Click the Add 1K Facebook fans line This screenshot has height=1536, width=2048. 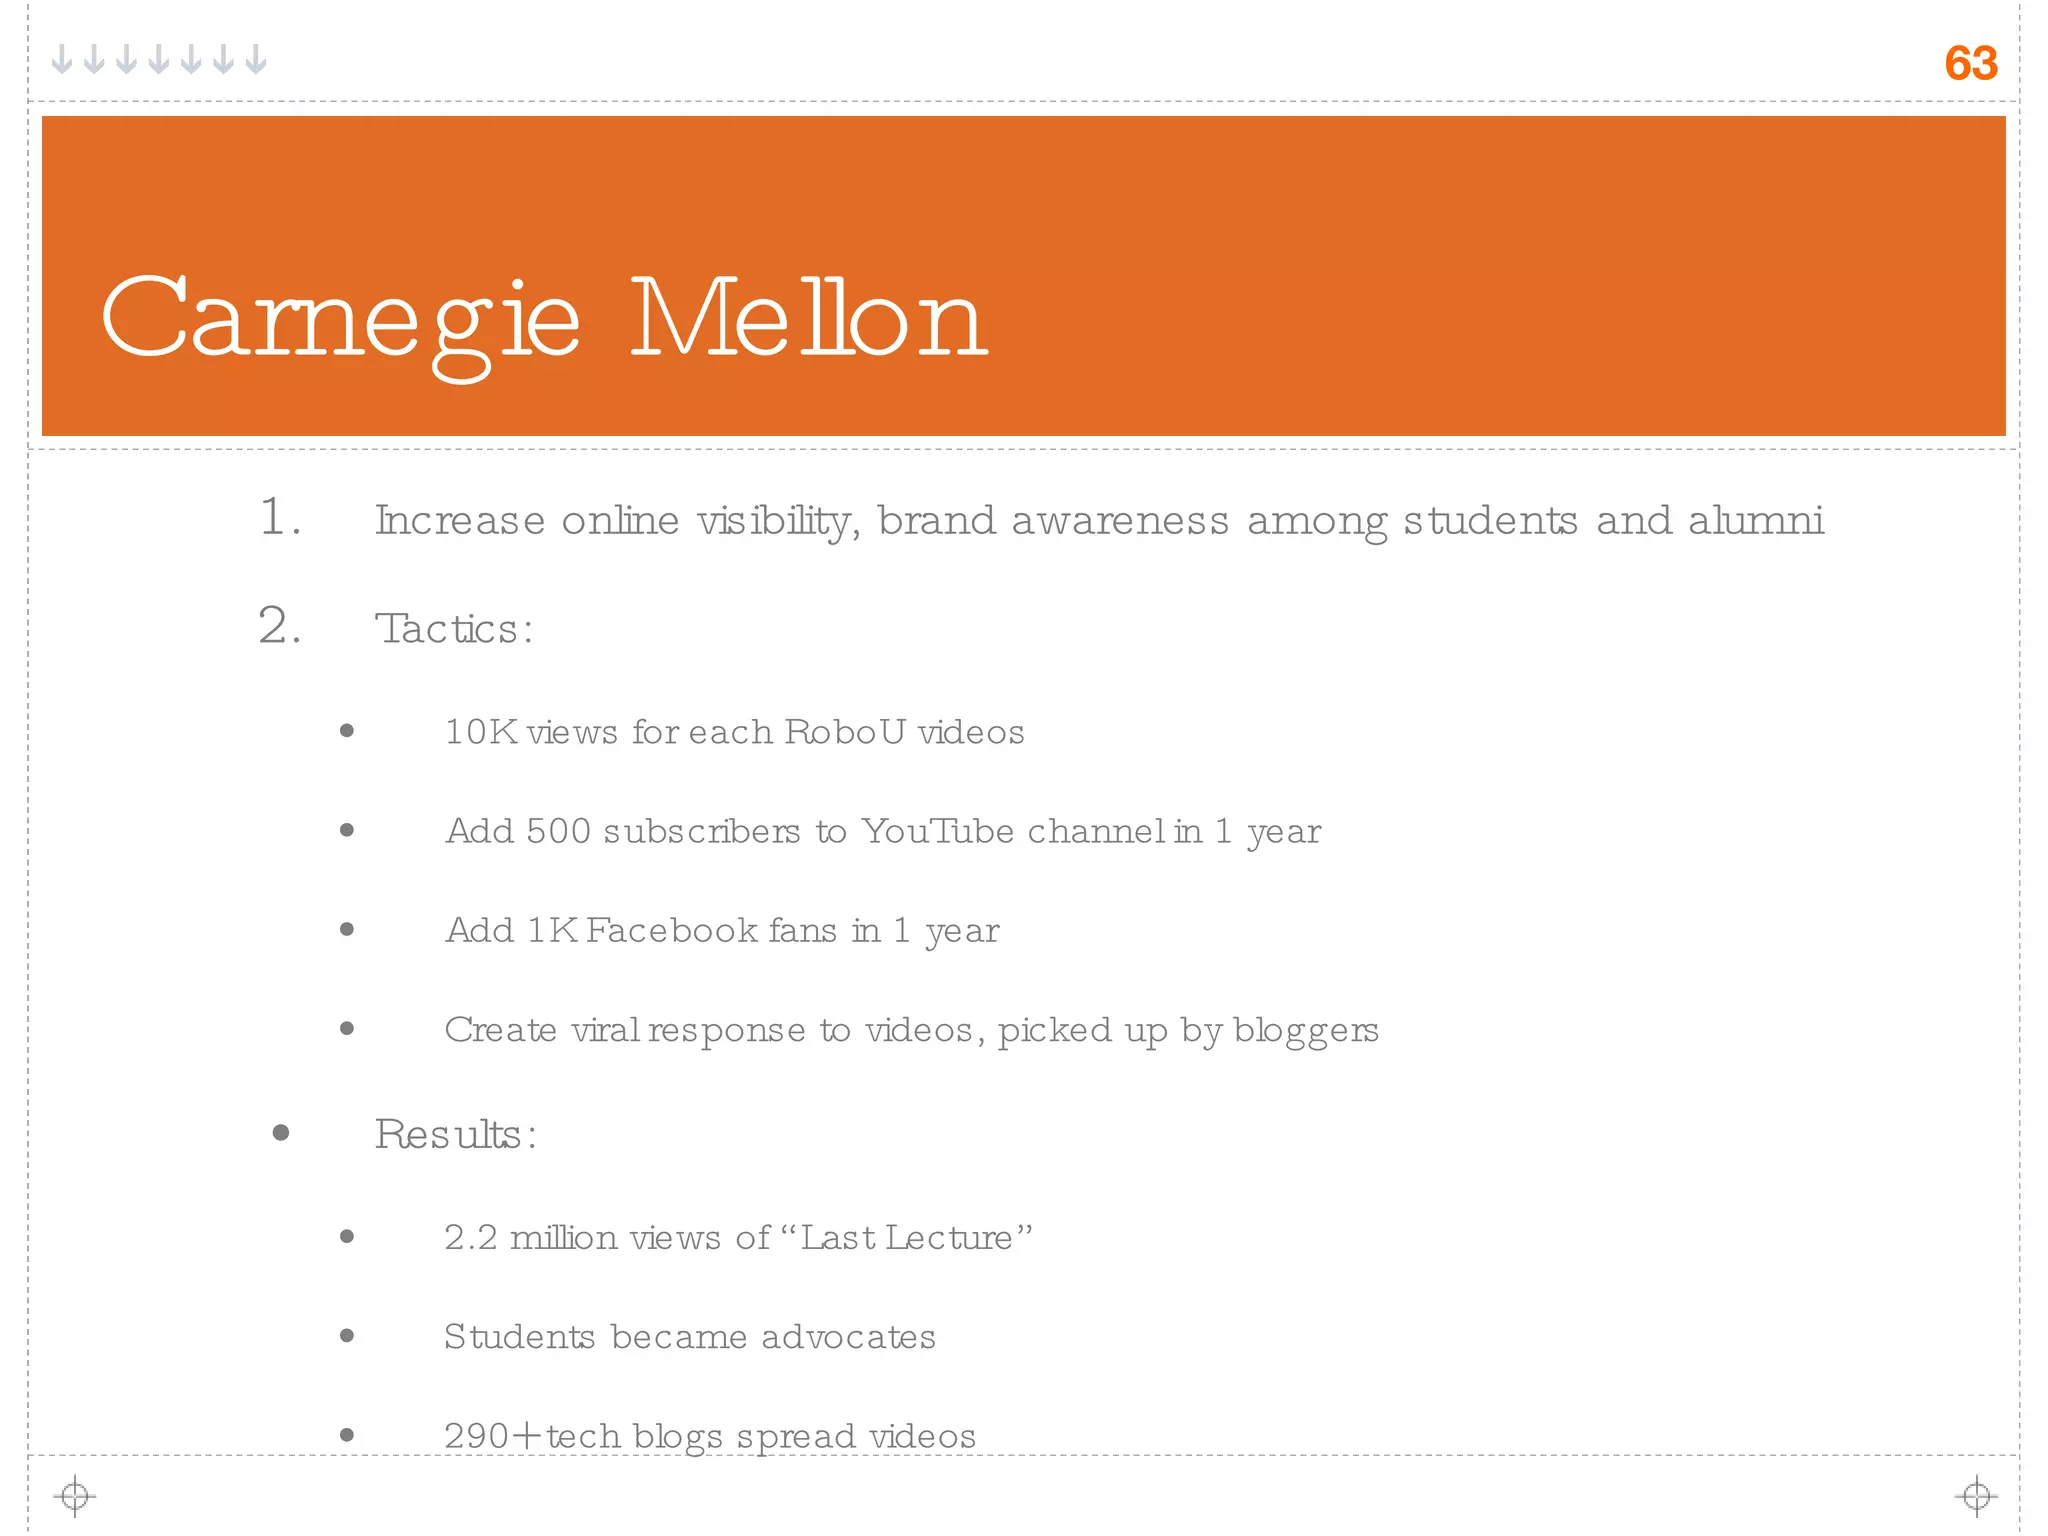(721, 931)
